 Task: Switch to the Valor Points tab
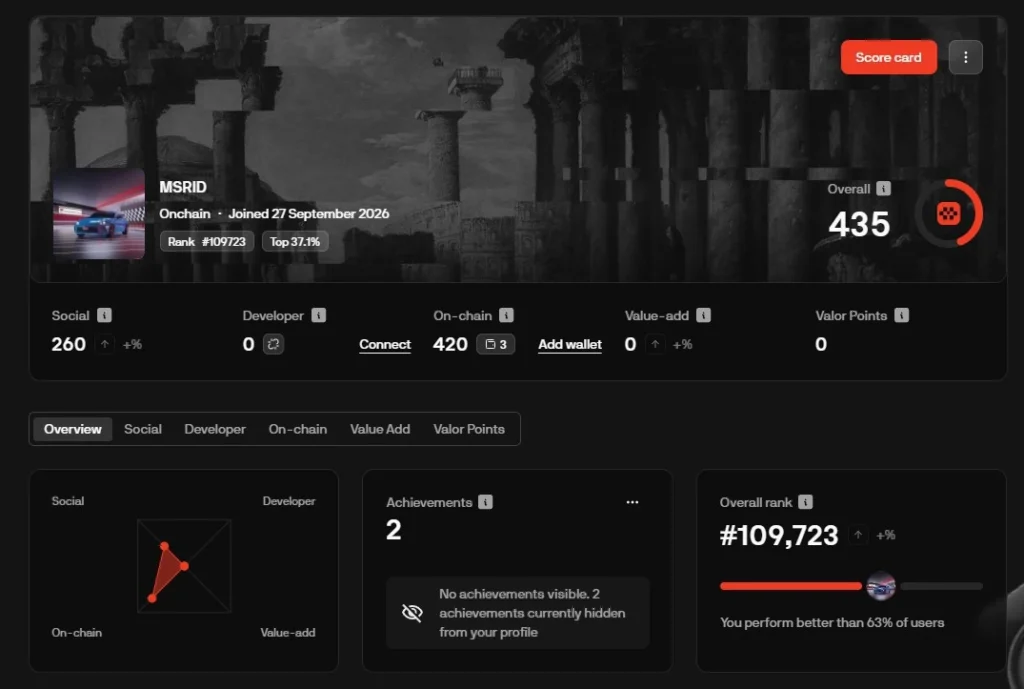pyautogui.click(x=469, y=429)
